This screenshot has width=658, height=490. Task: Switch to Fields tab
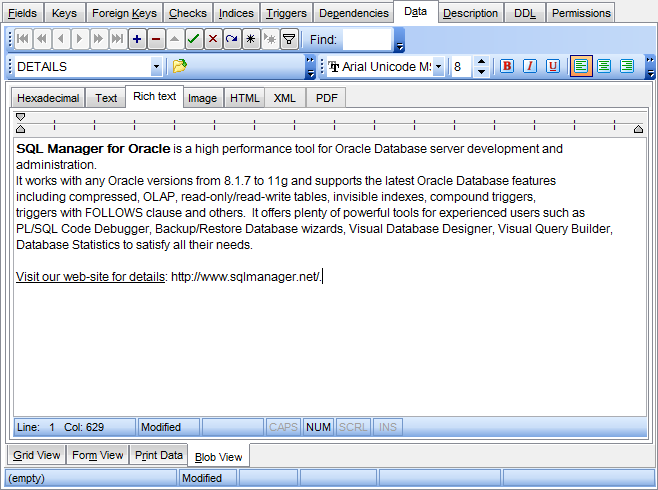(x=22, y=13)
